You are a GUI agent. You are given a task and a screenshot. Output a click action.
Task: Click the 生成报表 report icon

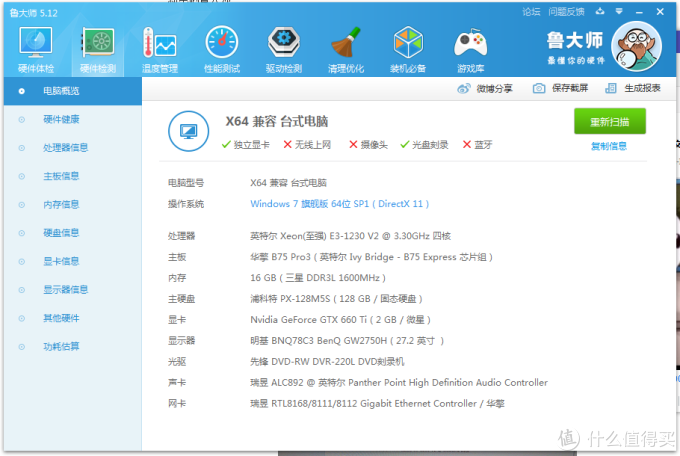(611, 89)
